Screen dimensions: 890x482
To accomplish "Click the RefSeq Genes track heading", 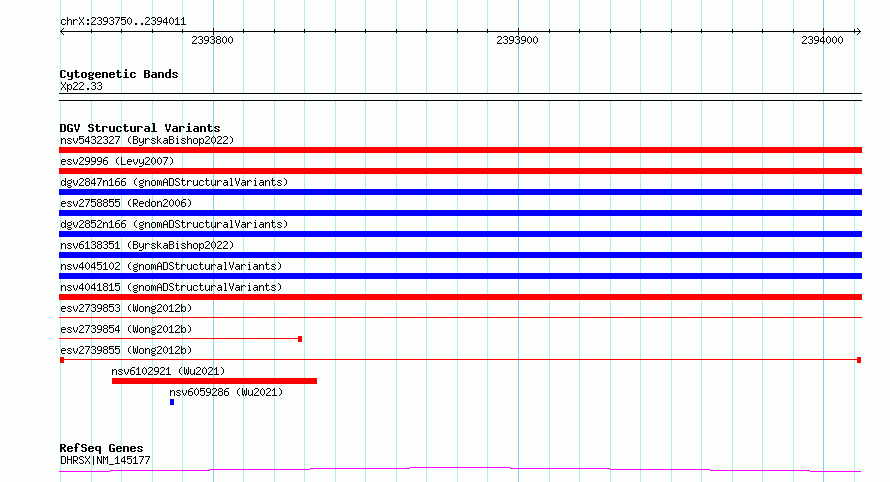I will coord(101,448).
